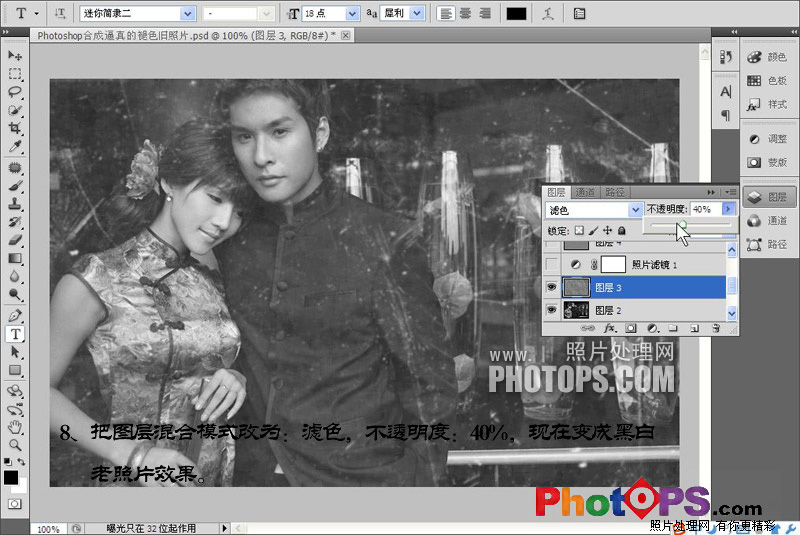
Task: Select the Crop tool
Action: tap(15, 129)
